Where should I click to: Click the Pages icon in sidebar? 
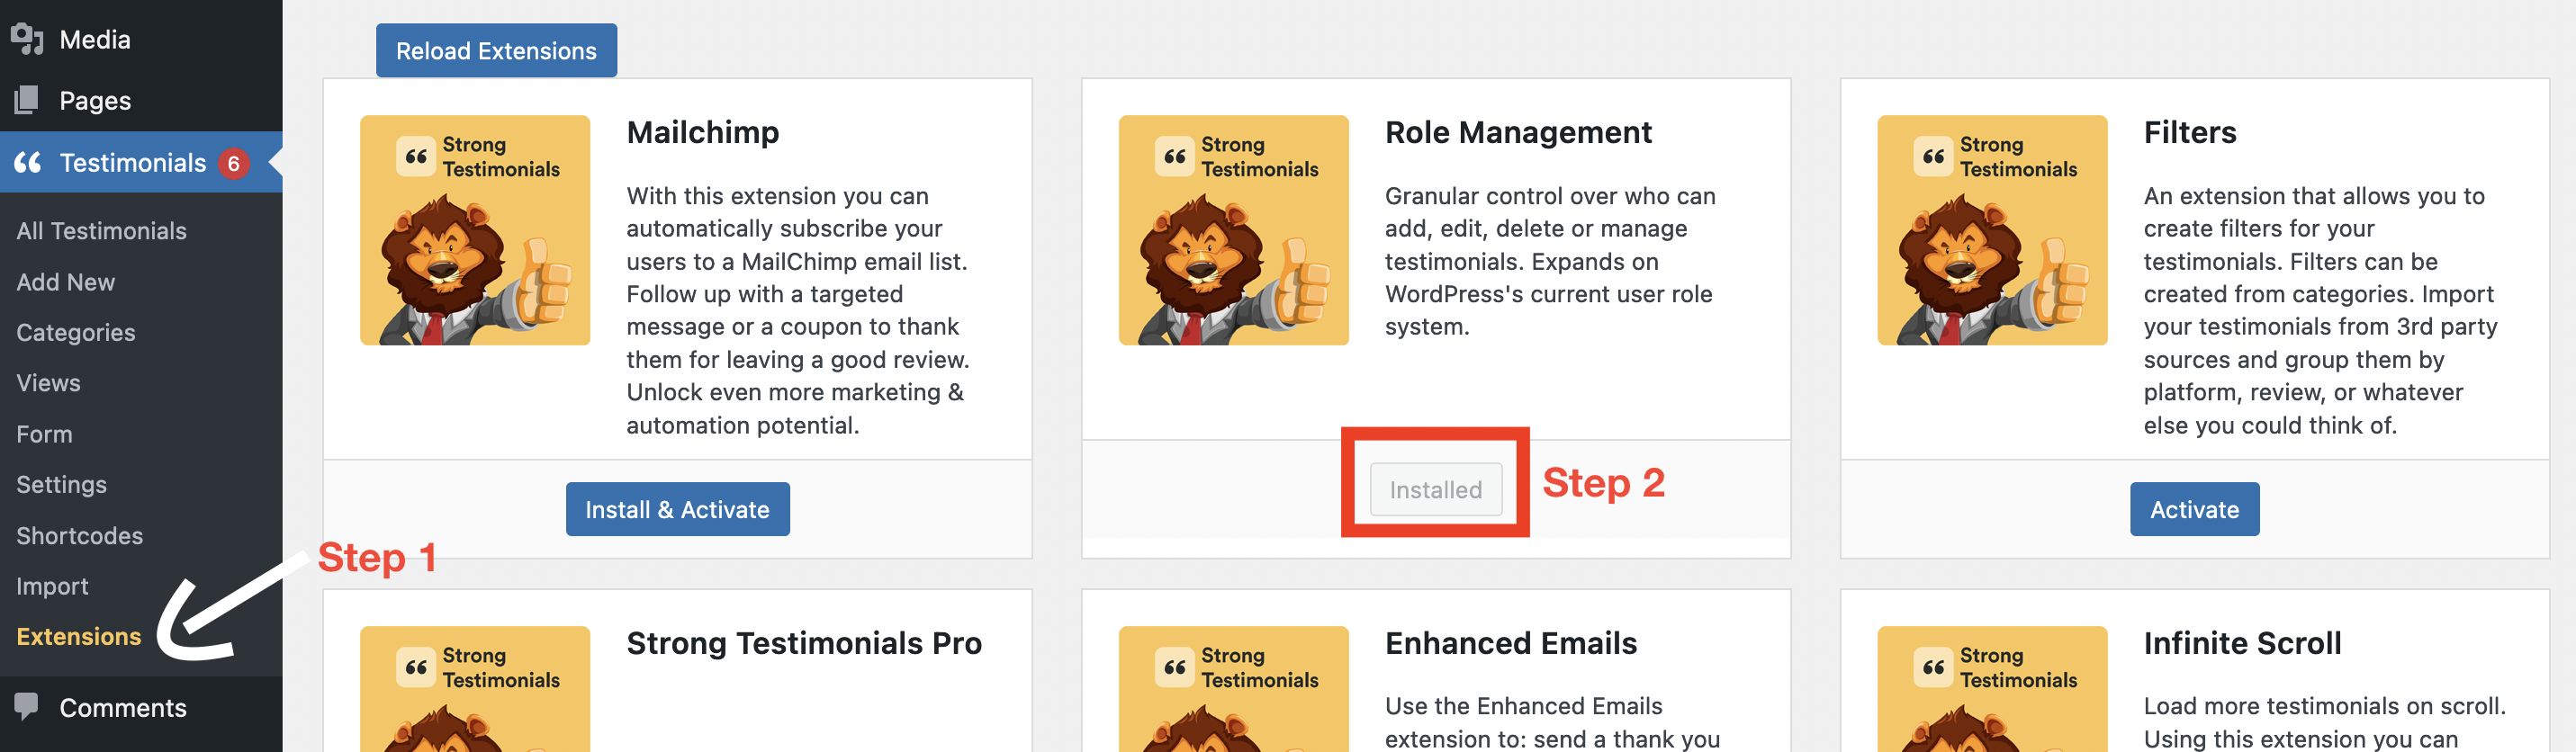27,100
